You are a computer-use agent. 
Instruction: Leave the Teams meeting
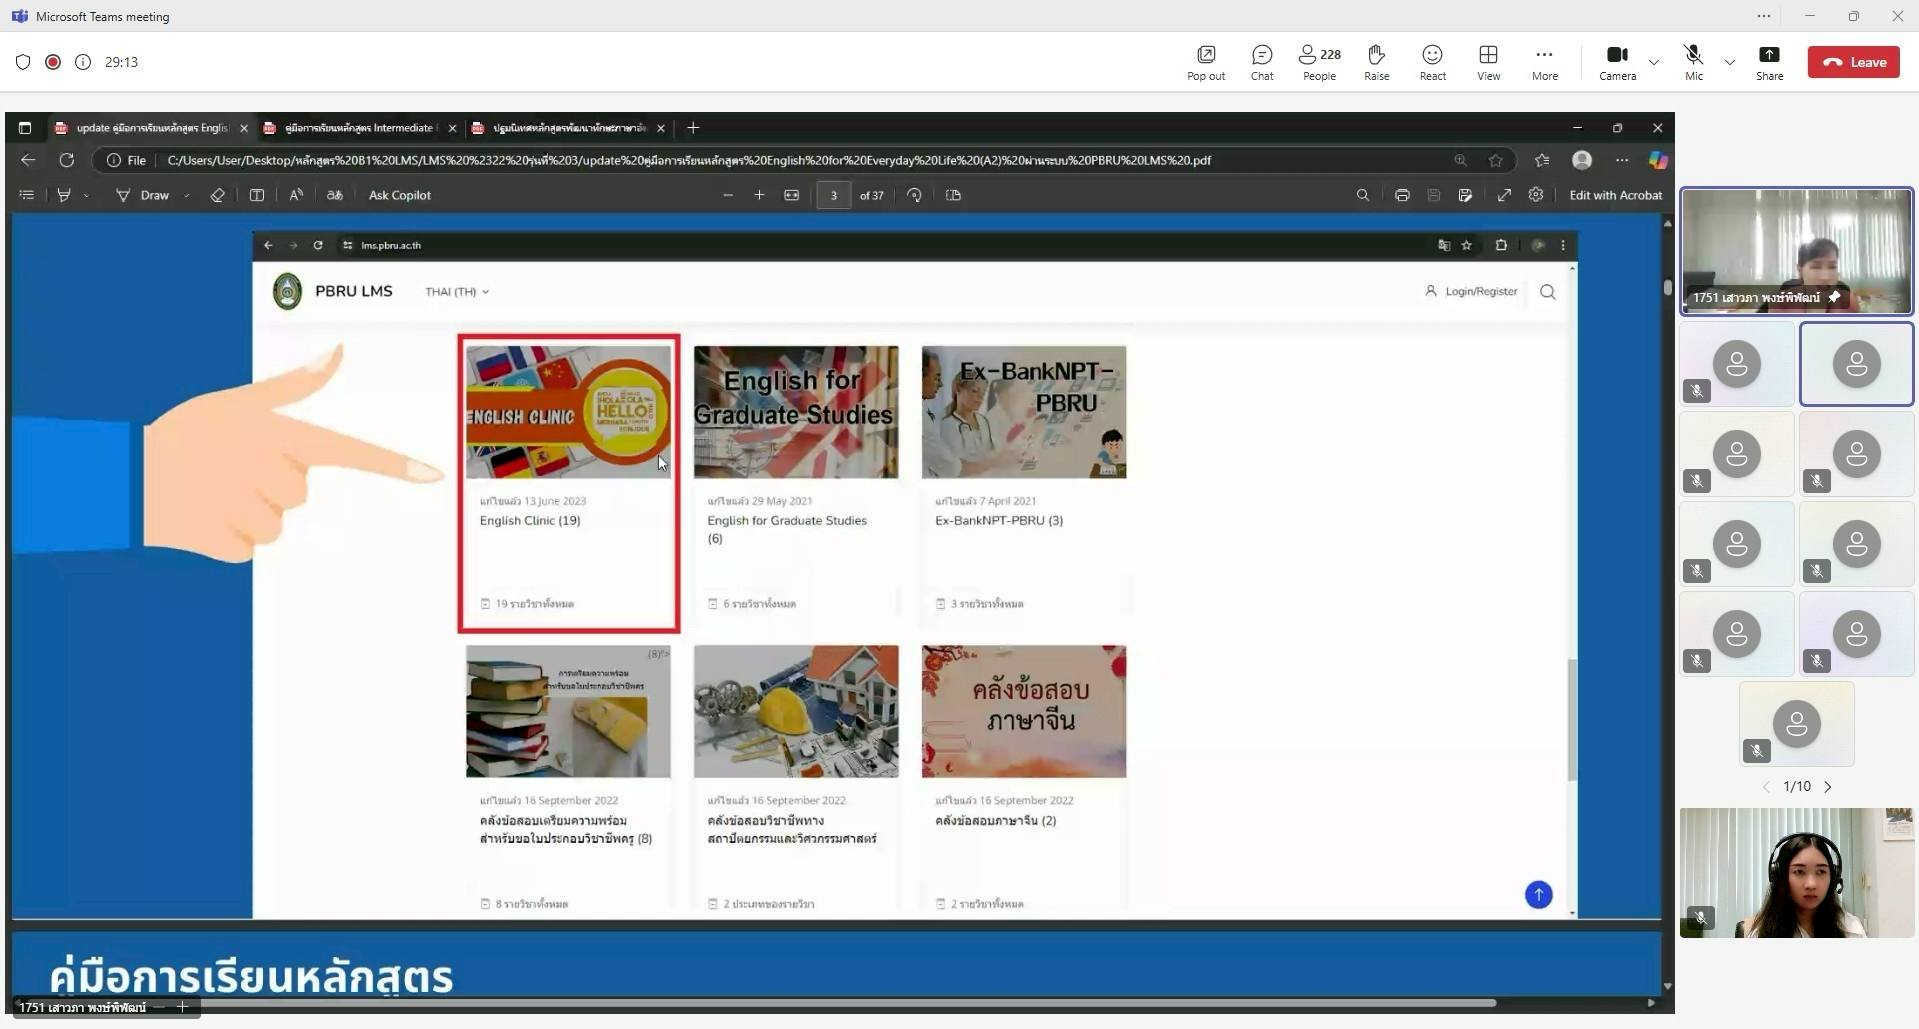coord(1853,62)
